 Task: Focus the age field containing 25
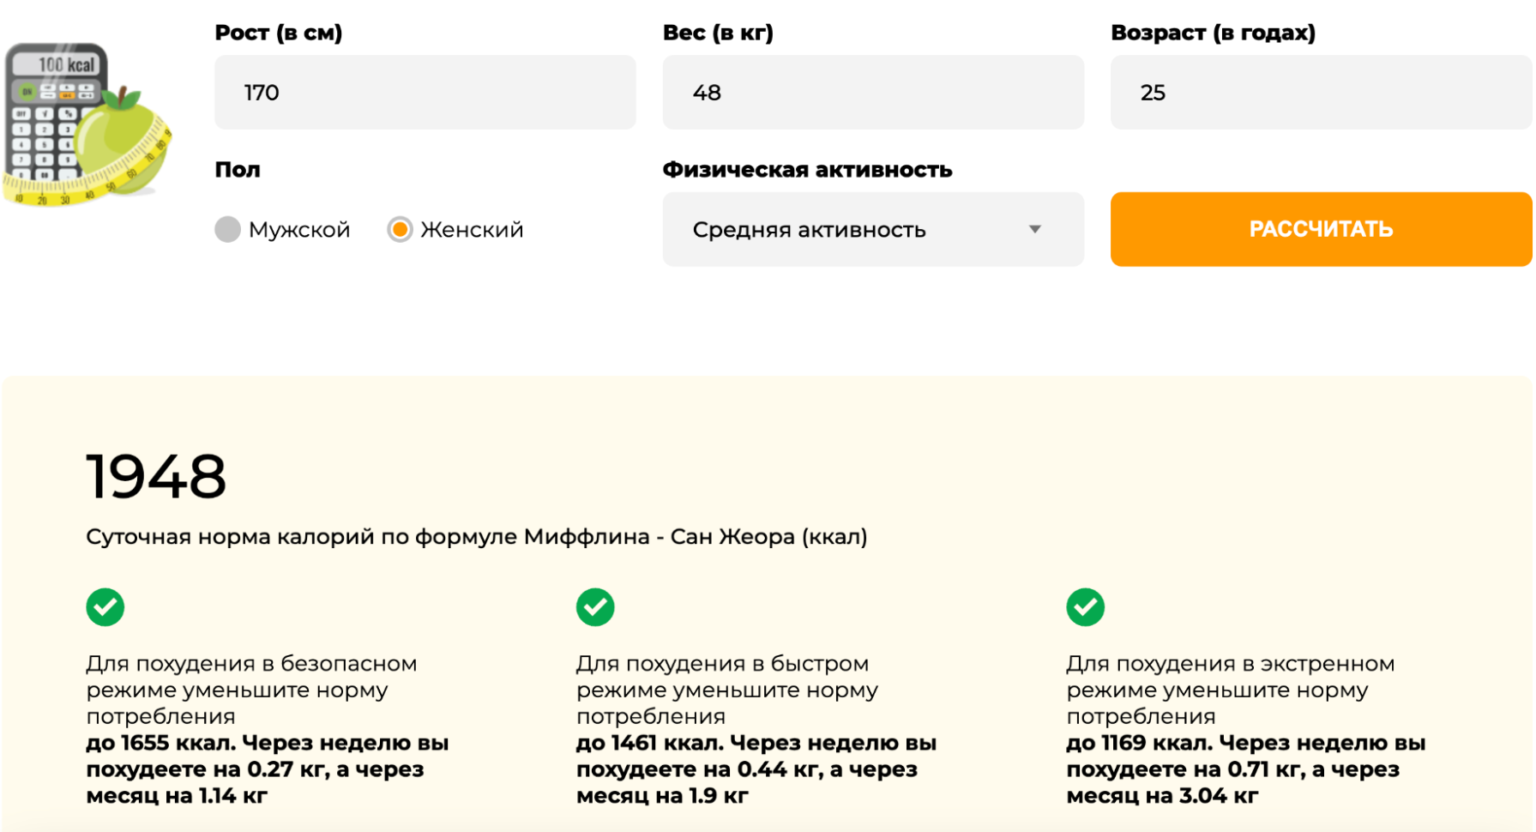[x=1320, y=93]
